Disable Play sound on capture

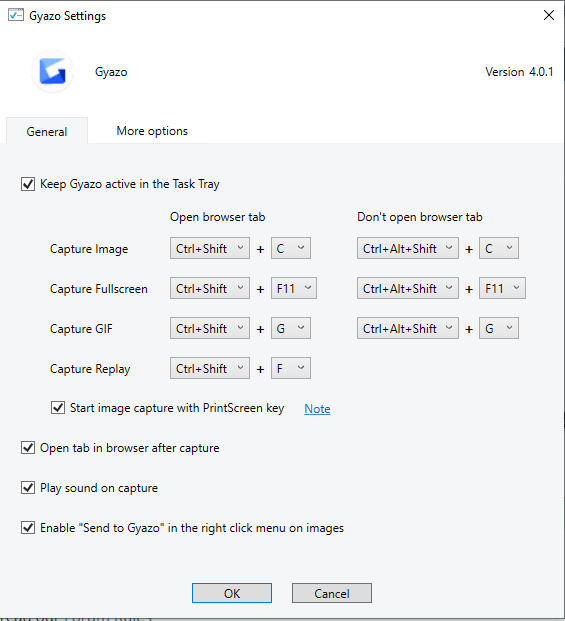[x=28, y=488]
